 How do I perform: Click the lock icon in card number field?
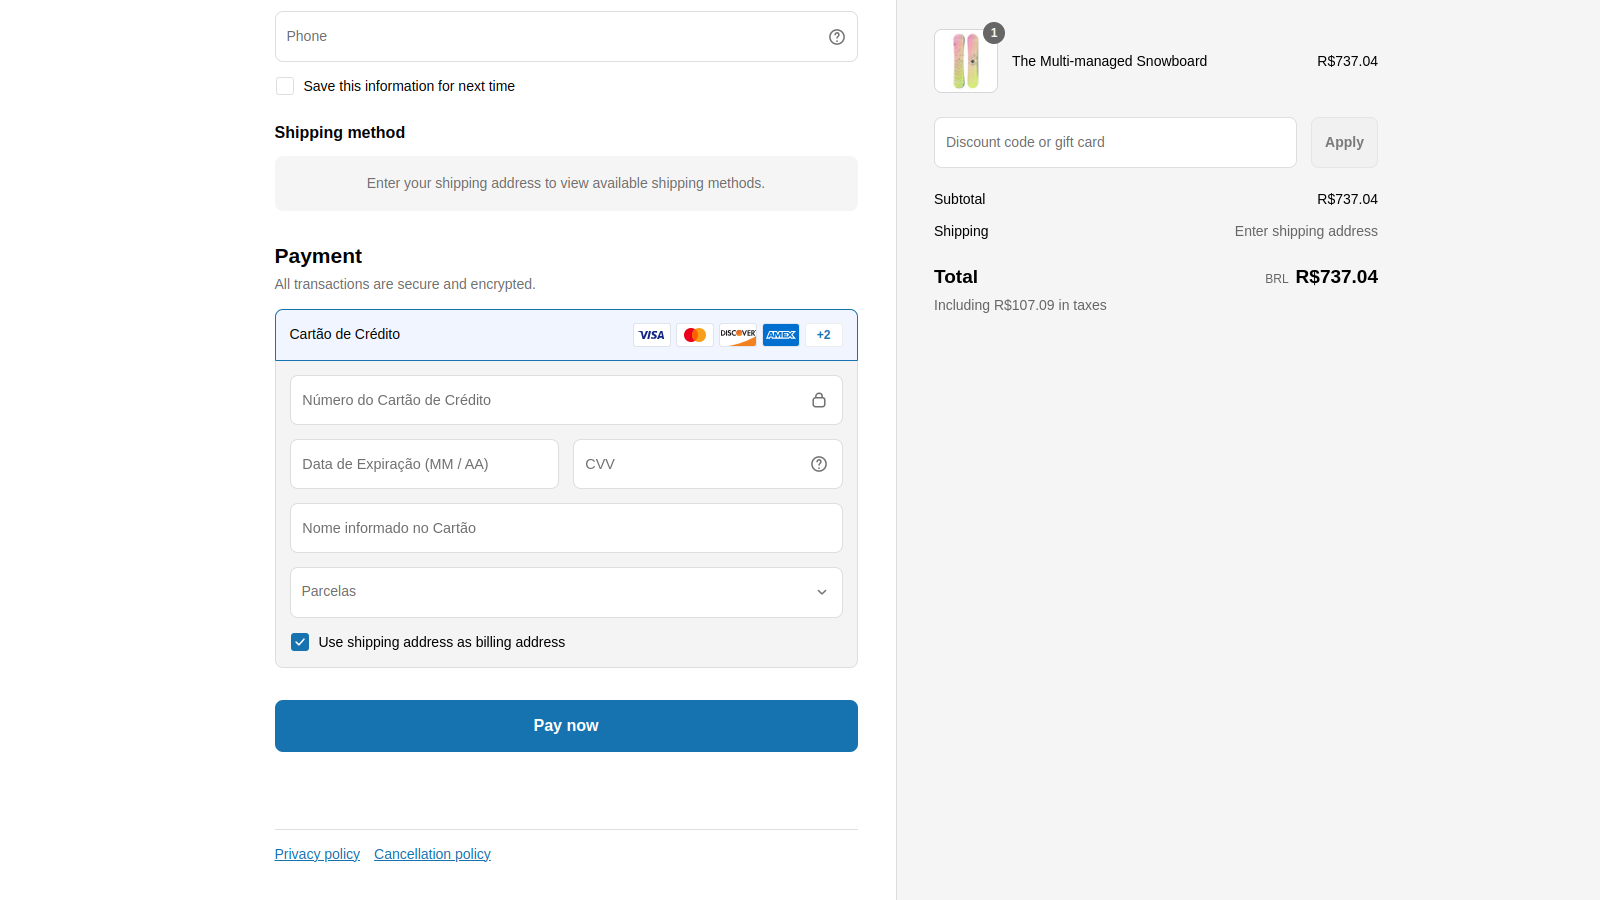(819, 400)
